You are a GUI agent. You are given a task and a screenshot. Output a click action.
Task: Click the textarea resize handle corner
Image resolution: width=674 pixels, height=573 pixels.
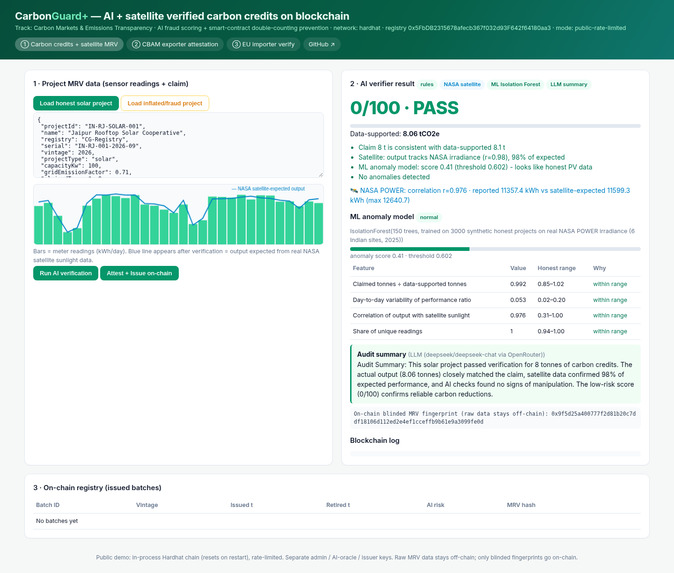tap(320, 175)
